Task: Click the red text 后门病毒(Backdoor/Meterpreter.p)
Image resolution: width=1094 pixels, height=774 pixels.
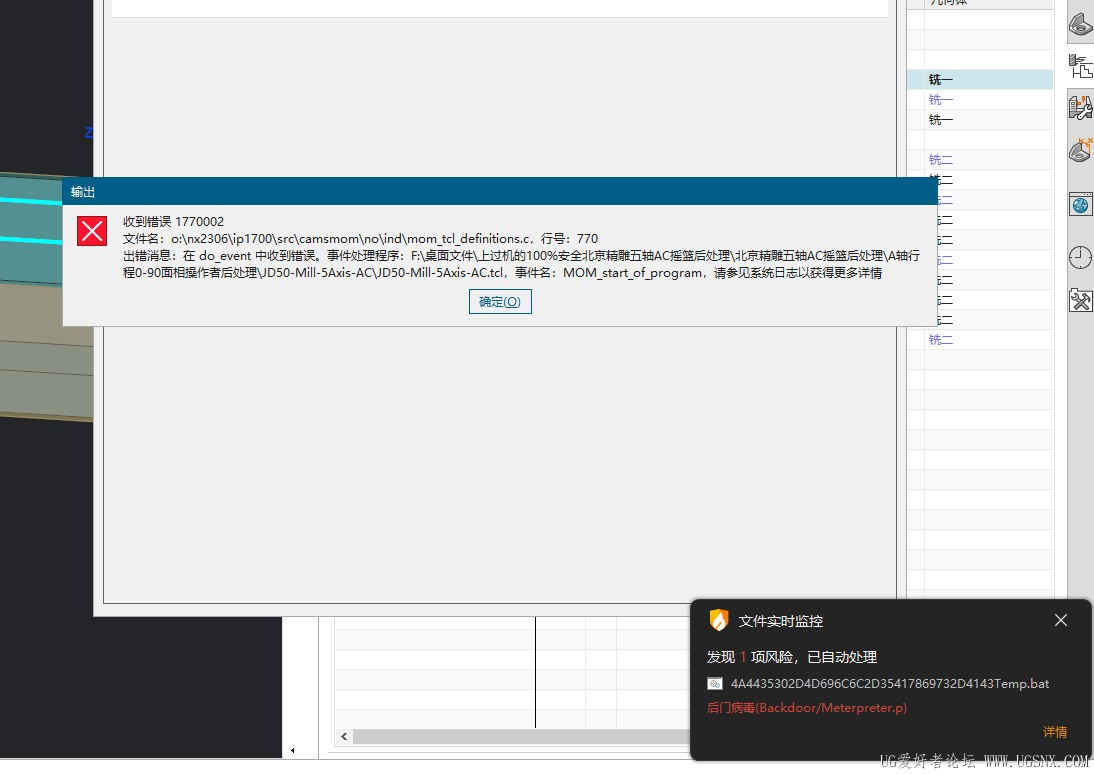Action: coord(807,708)
